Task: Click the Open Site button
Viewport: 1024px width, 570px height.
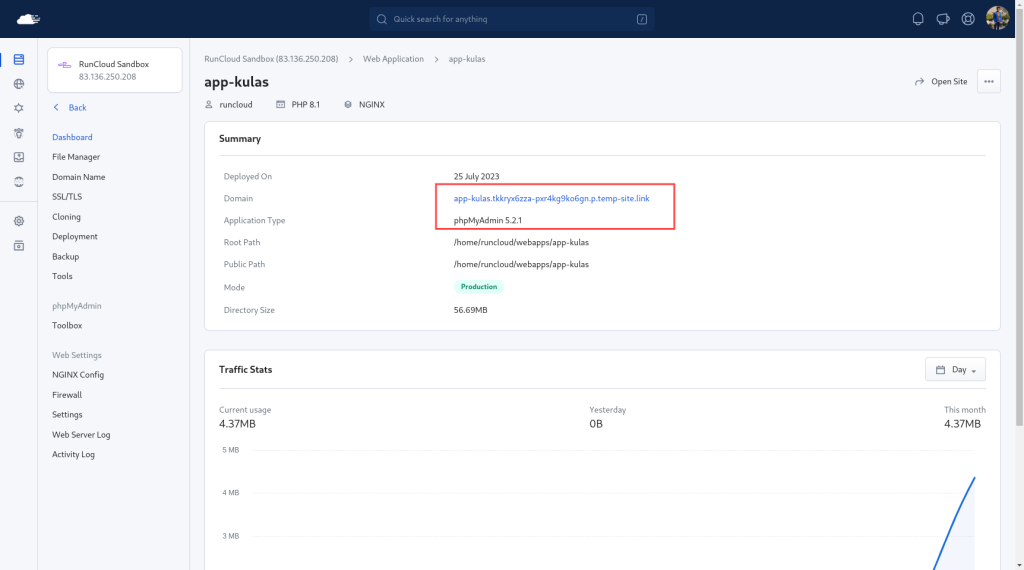Action: tap(941, 82)
